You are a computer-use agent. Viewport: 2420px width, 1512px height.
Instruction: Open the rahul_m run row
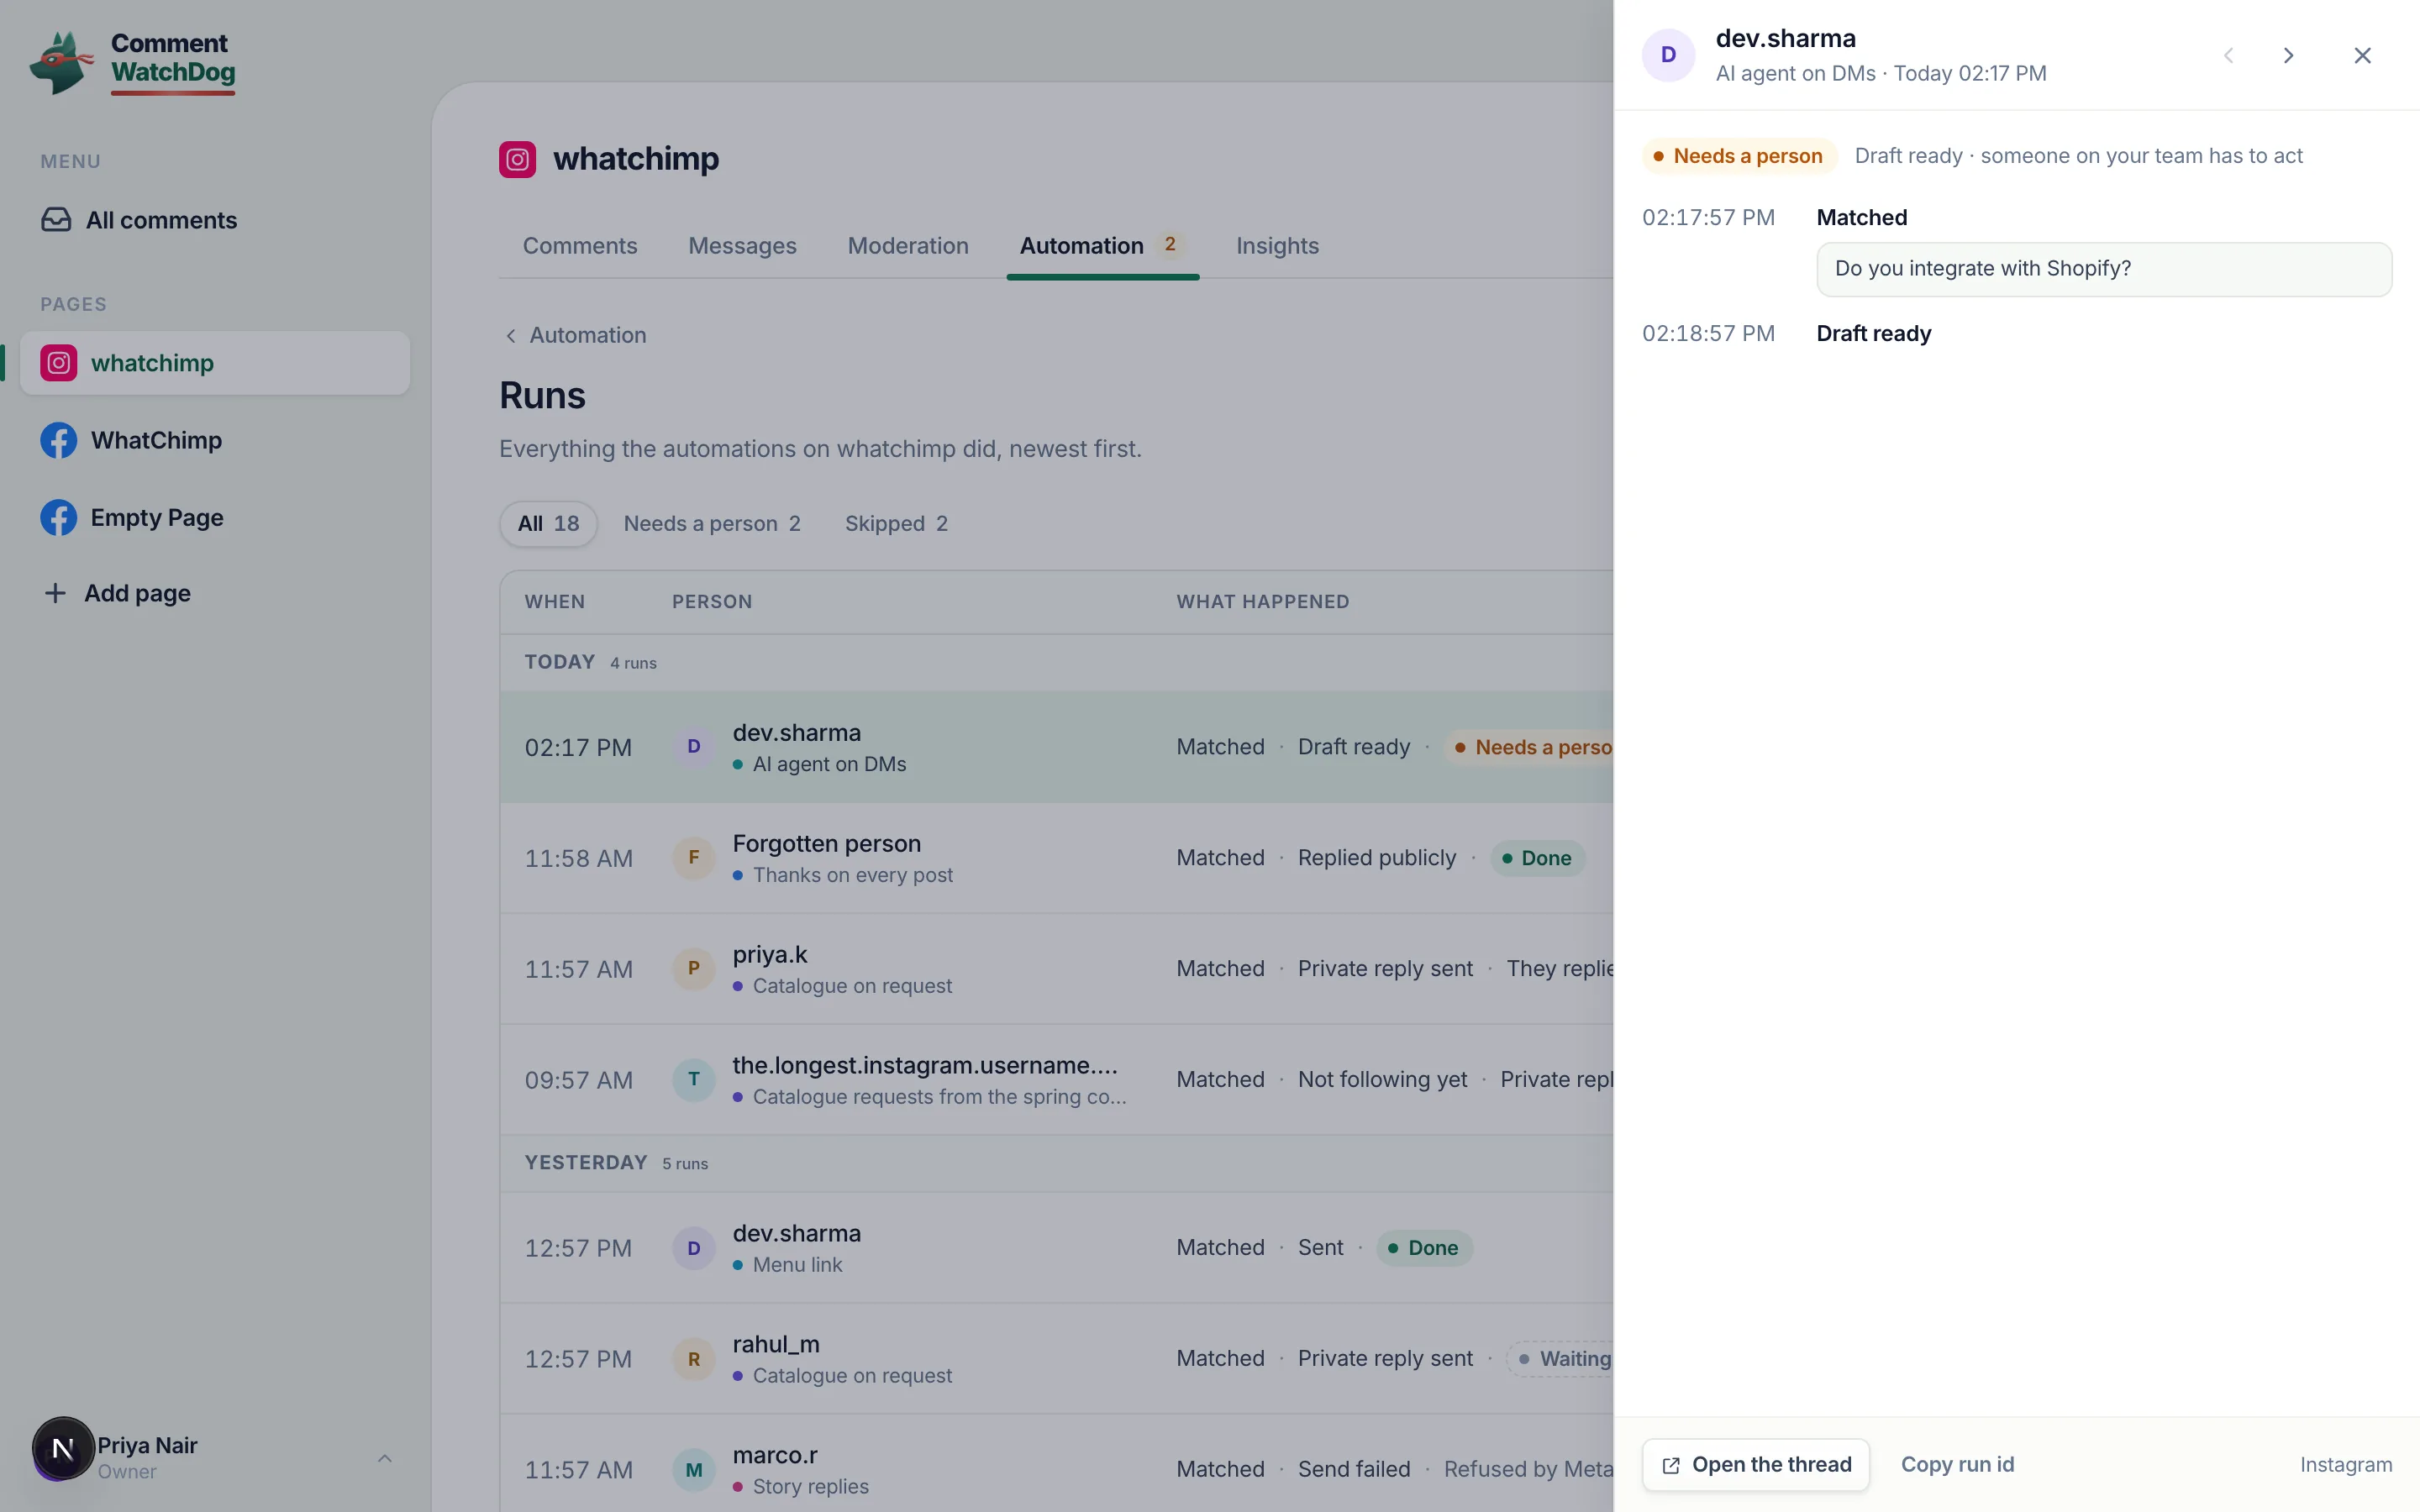(x=1056, y=1359)
